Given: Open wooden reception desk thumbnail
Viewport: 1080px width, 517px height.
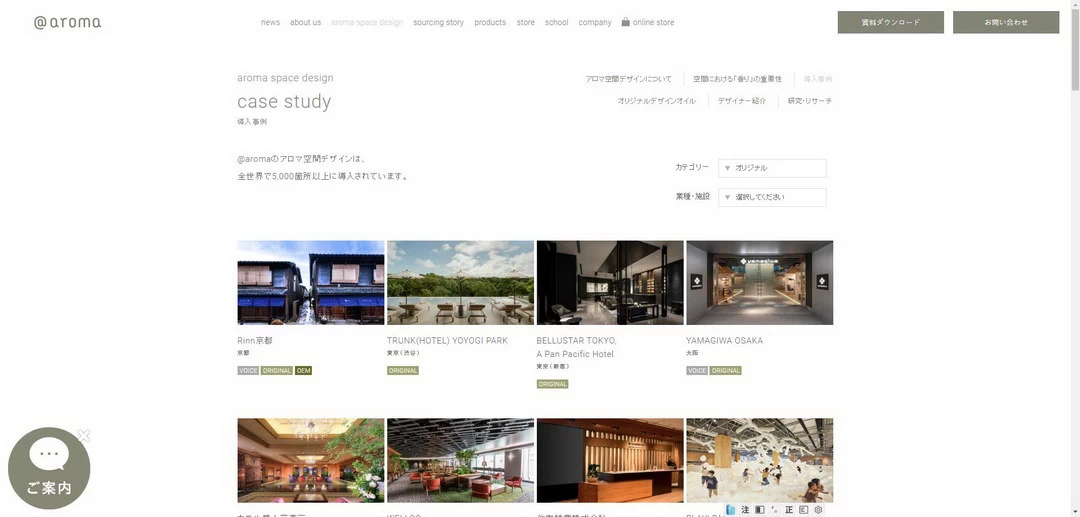Looking at the screenshot, I should point(610,461).
